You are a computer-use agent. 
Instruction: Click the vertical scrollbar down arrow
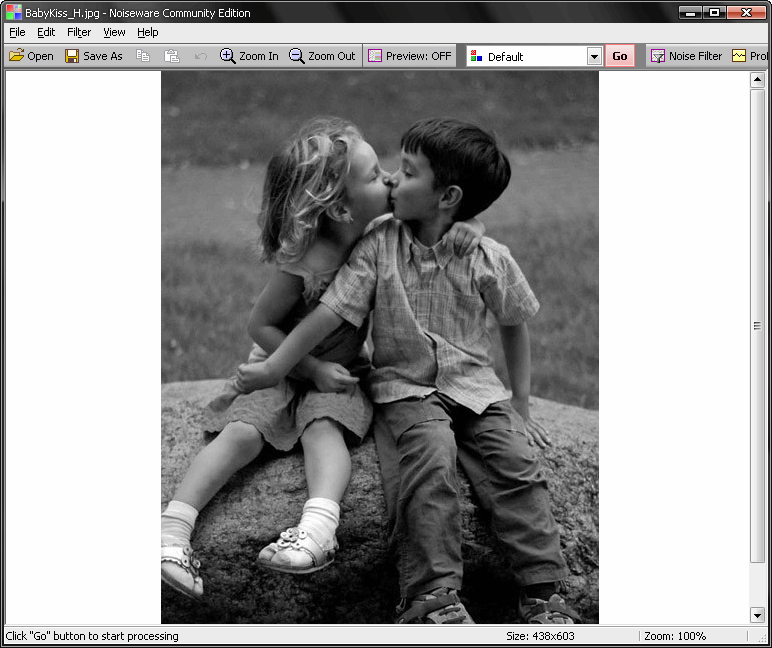point(757,615)
